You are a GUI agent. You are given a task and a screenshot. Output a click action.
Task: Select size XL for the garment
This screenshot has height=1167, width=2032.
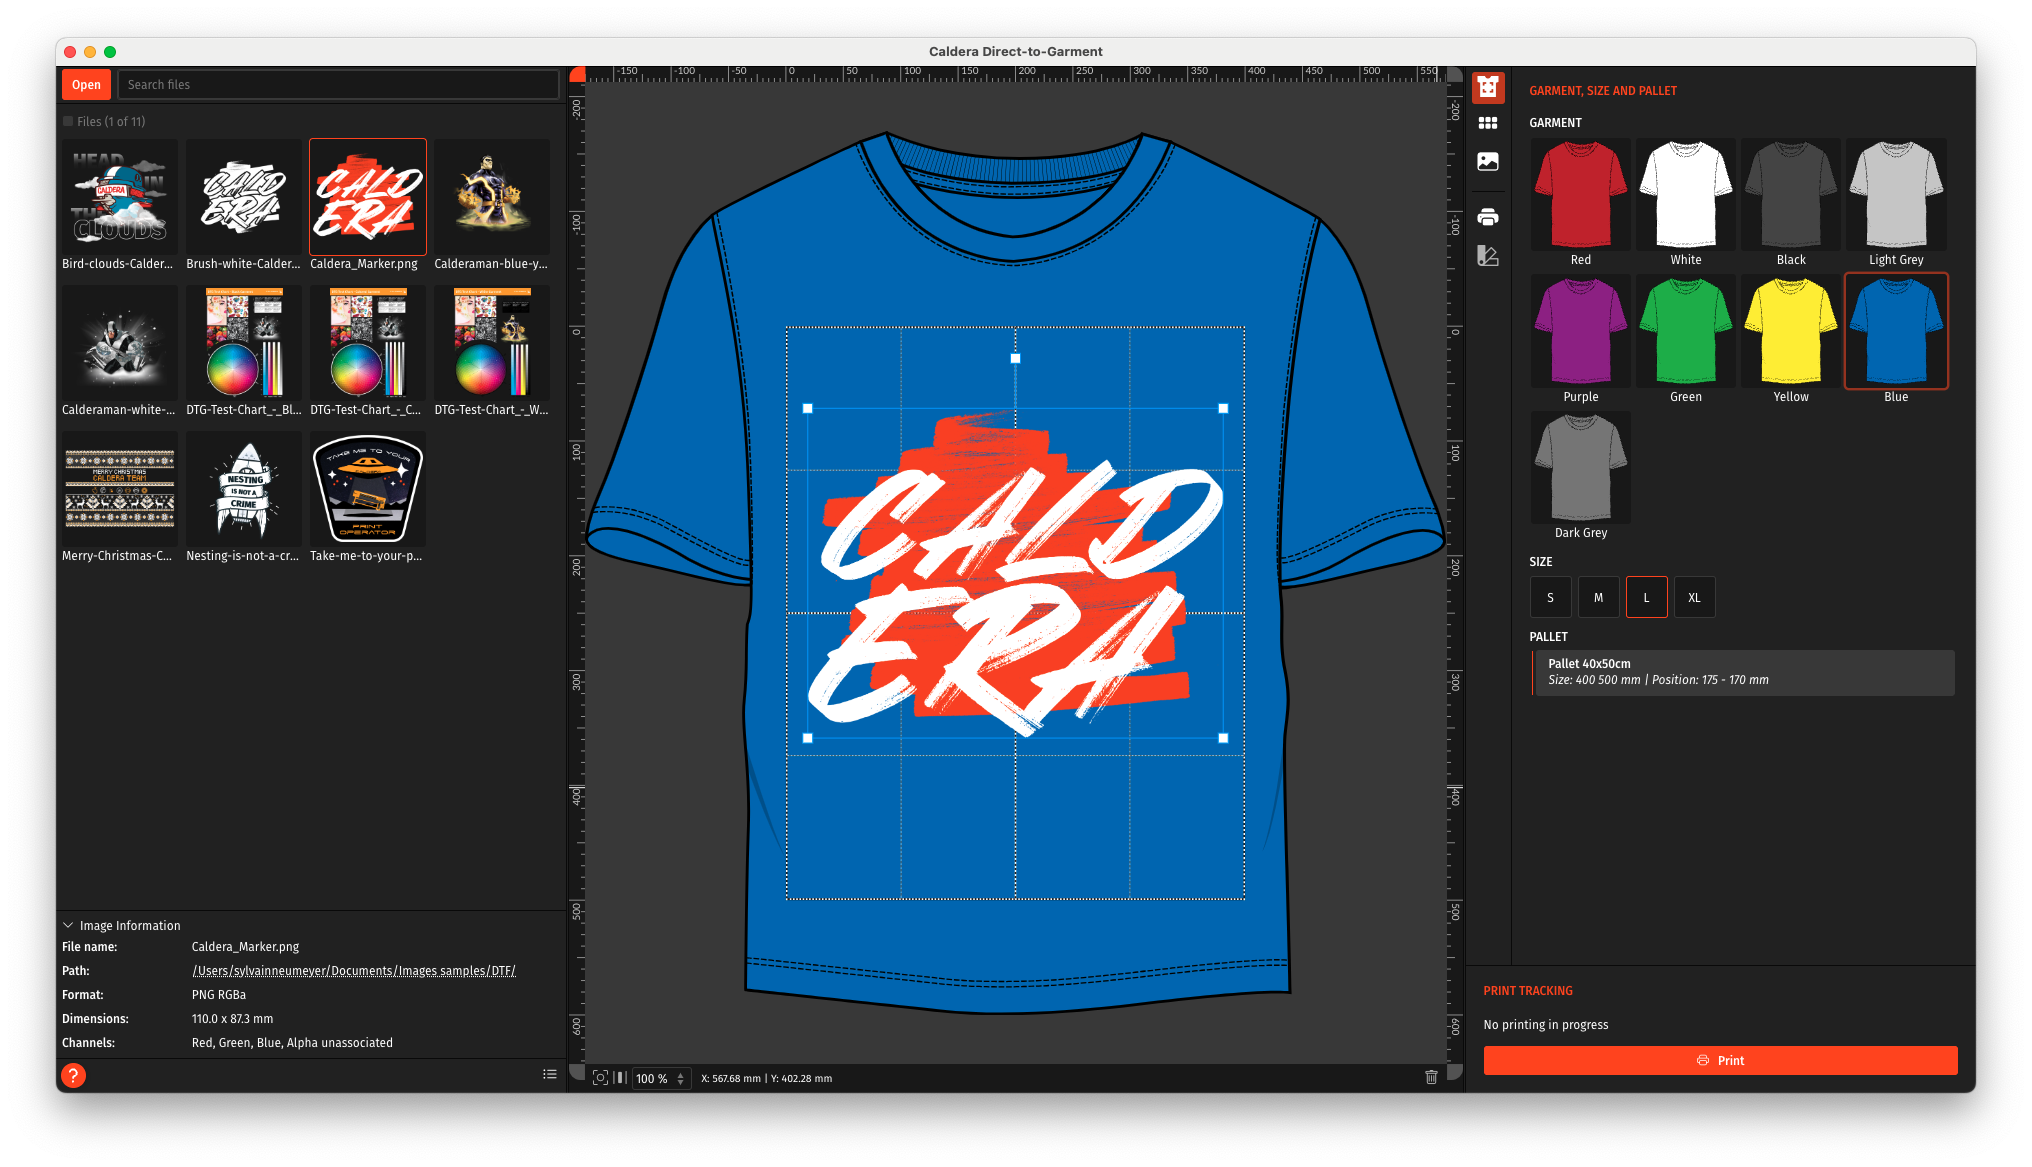(x=1693, y=597)
